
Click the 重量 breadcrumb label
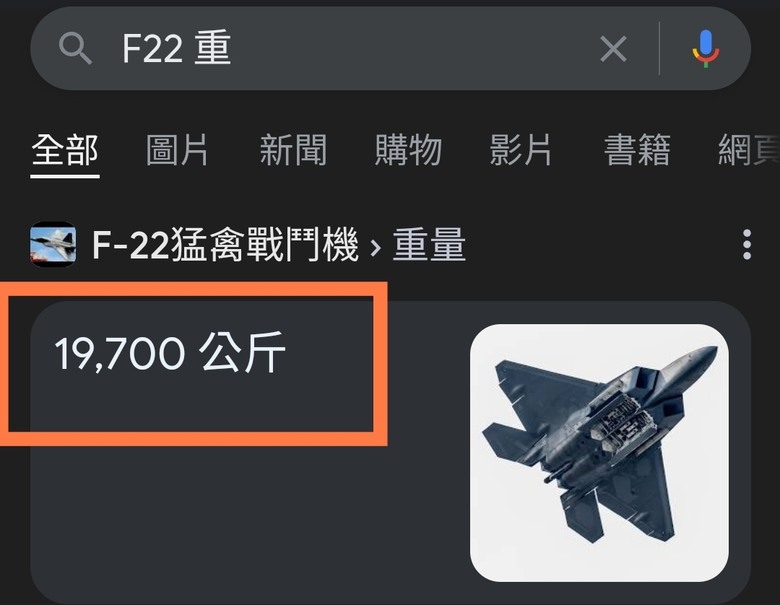point(429,244)
